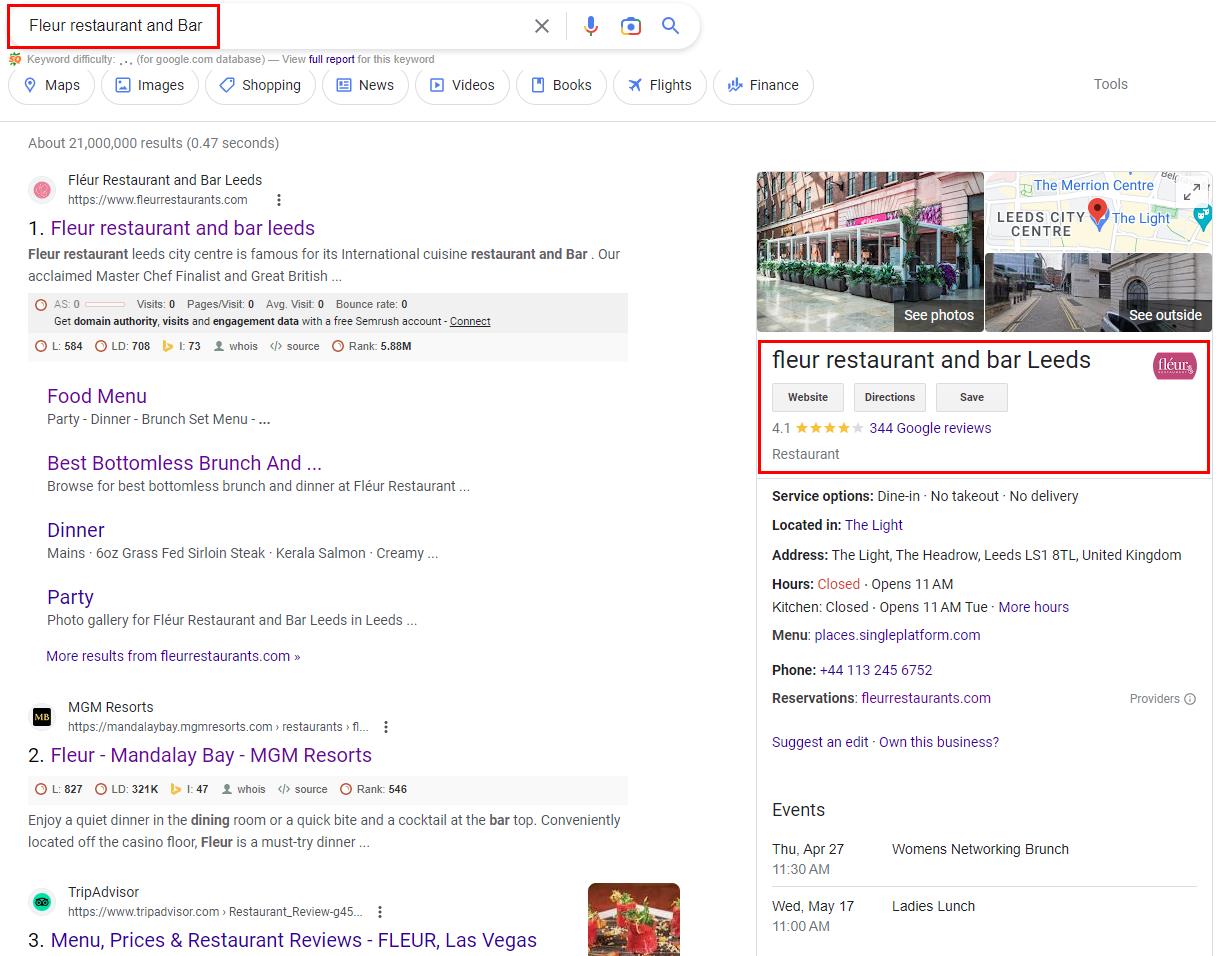Click whois for the MGM Resorts result
This screenshot has width=1216, height=956.
point(244,789)
